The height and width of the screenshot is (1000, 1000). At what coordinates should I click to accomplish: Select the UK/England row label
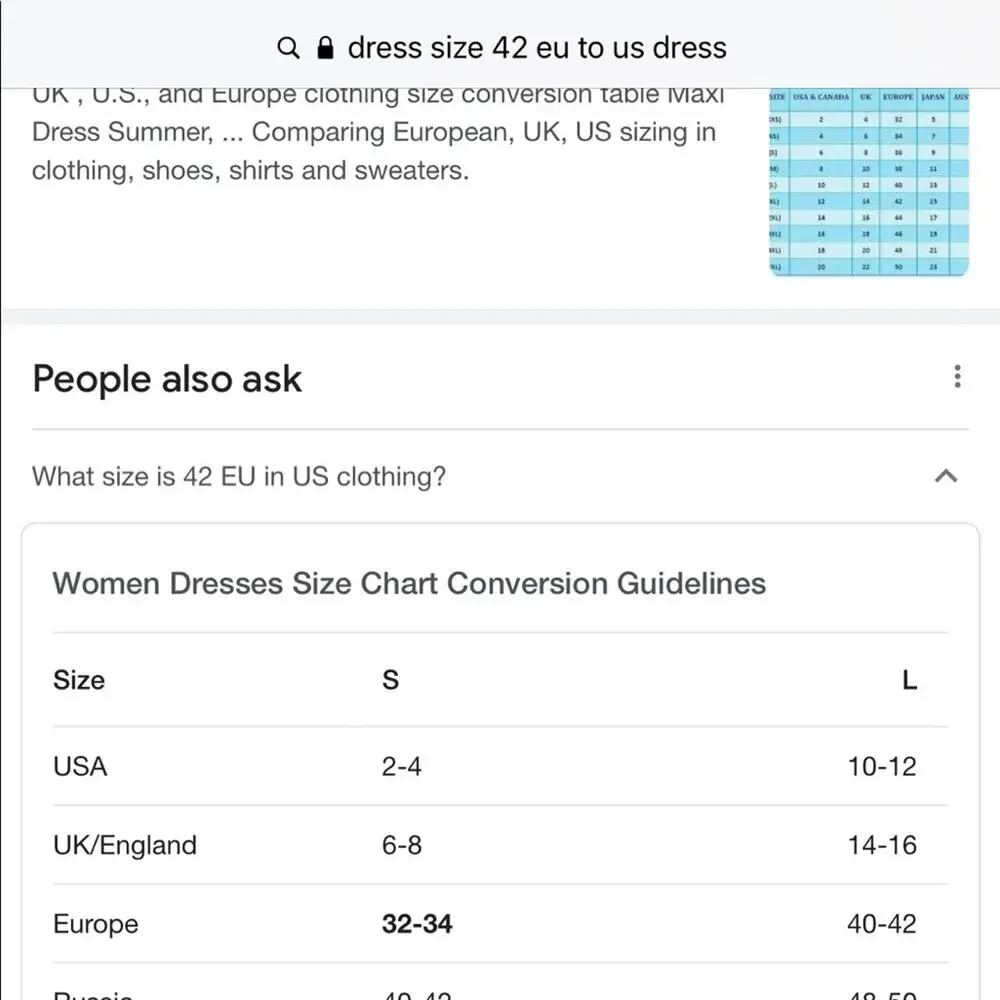(125, 845)
